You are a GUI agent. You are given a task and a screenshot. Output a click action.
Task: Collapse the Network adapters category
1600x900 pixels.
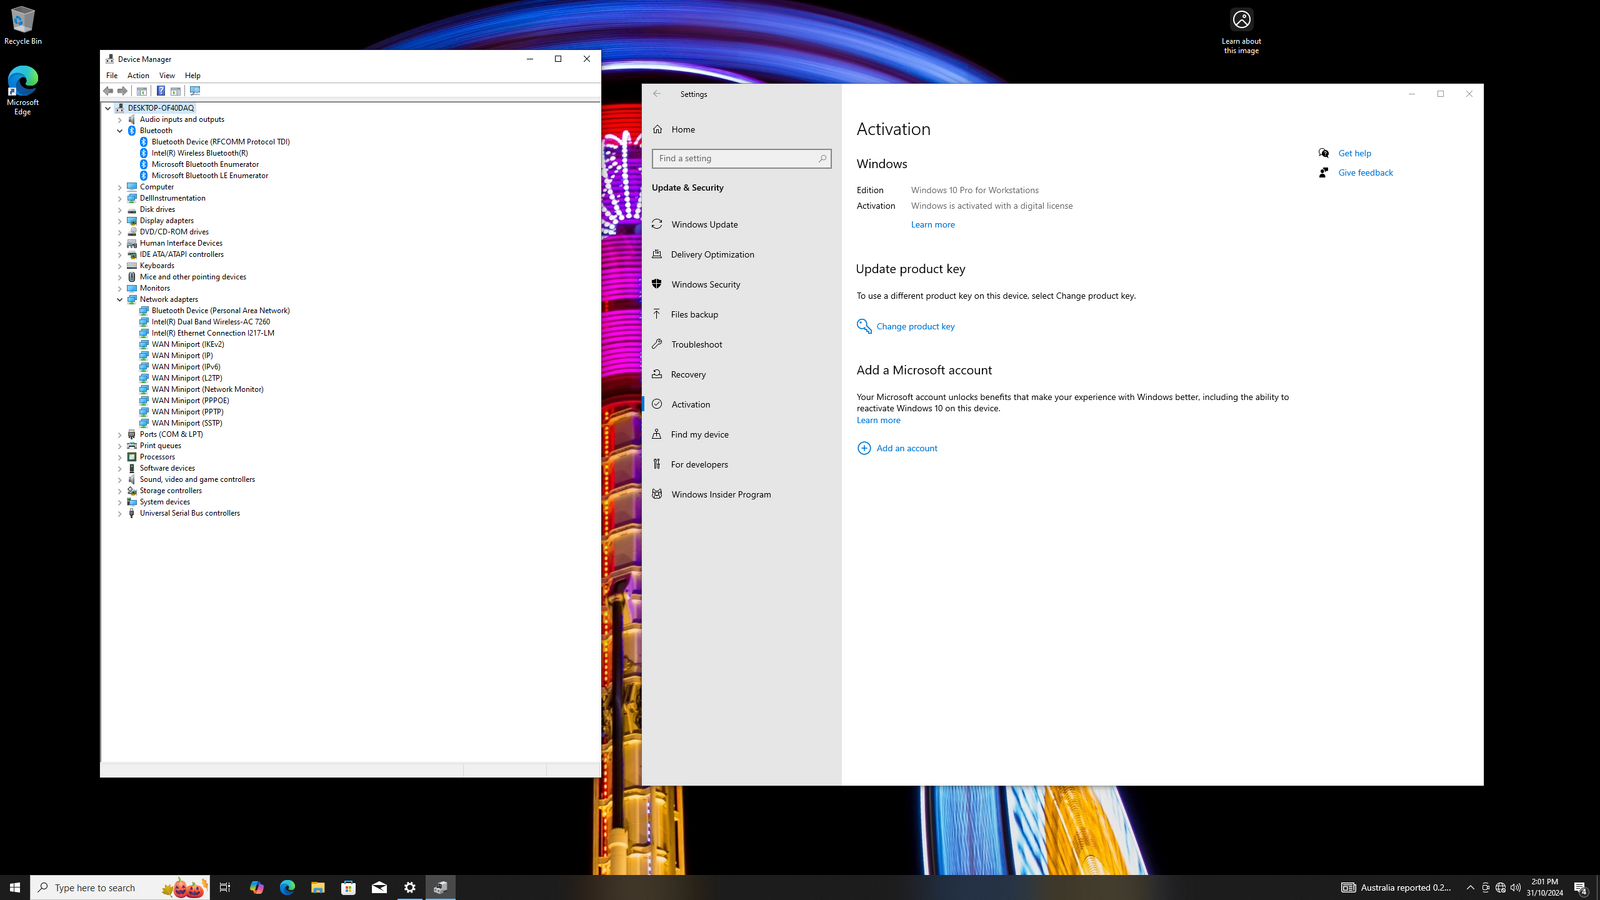[120, 300]
